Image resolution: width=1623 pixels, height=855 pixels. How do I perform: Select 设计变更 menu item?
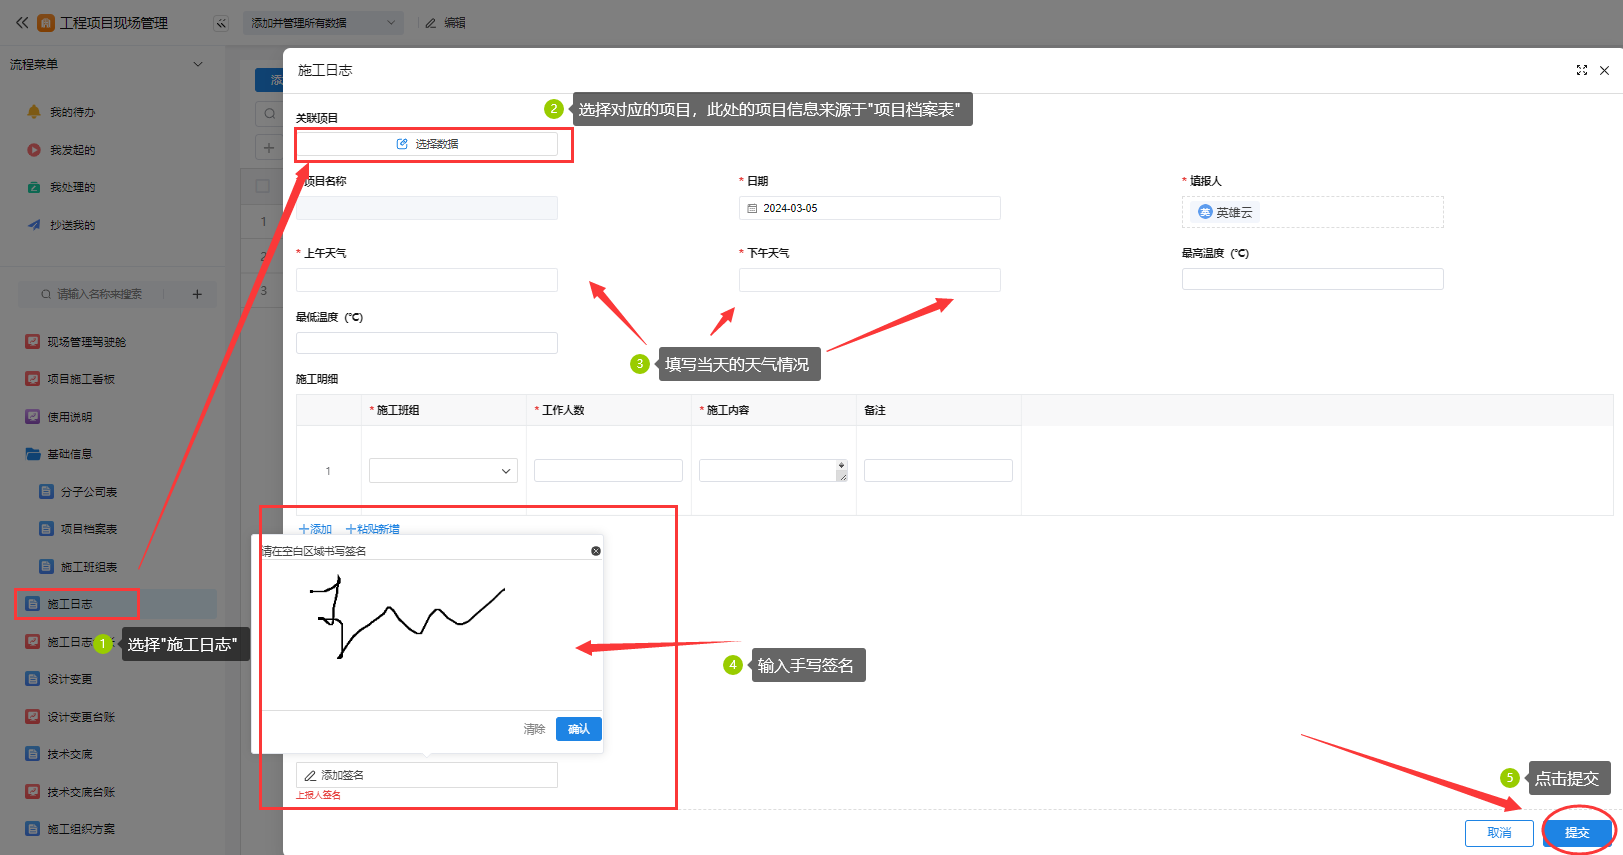click(69, 679)
